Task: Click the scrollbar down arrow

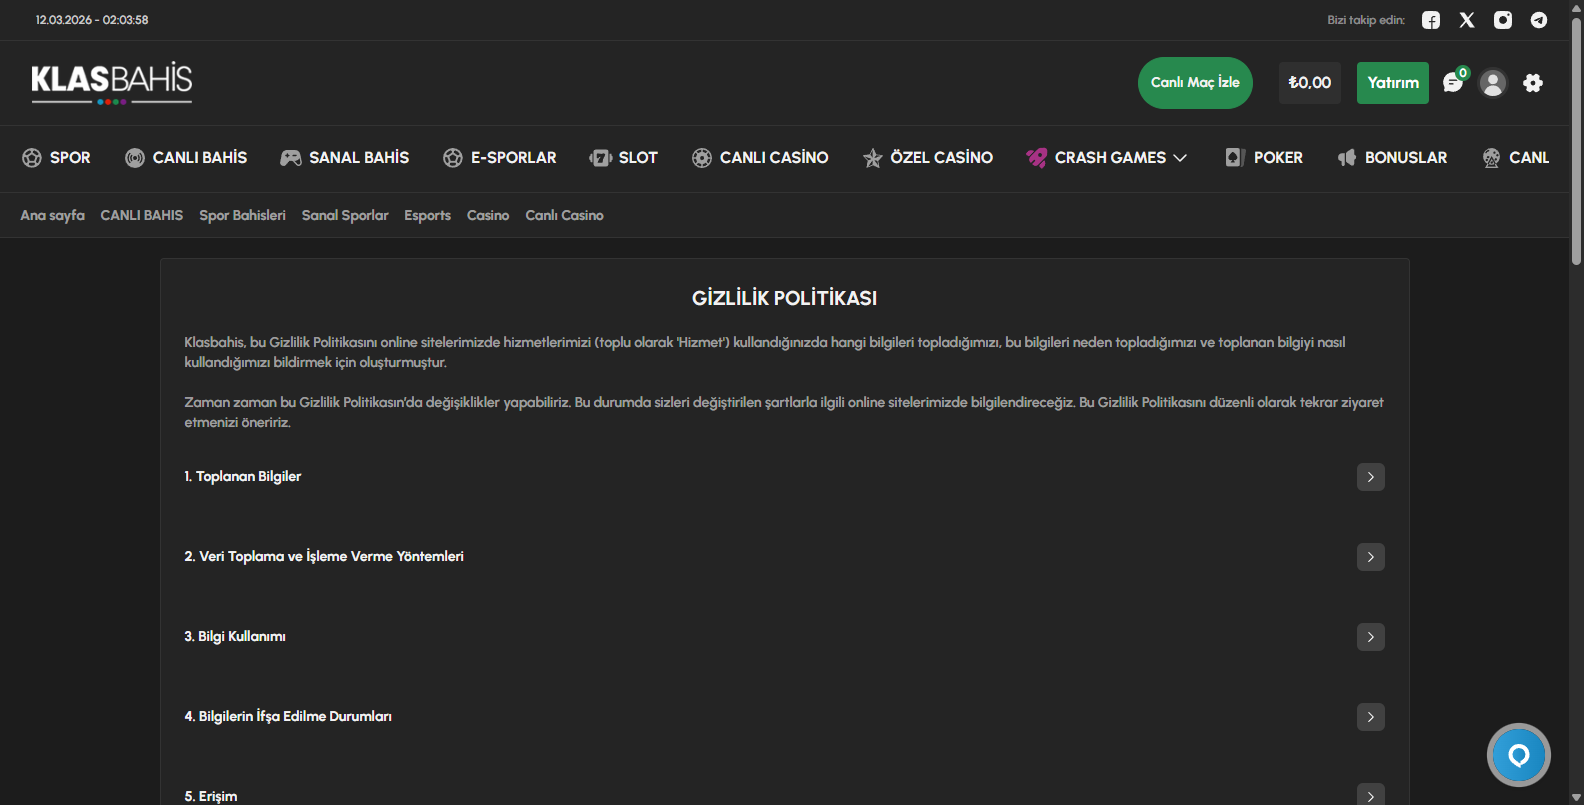Action: tap(1576, 797)
